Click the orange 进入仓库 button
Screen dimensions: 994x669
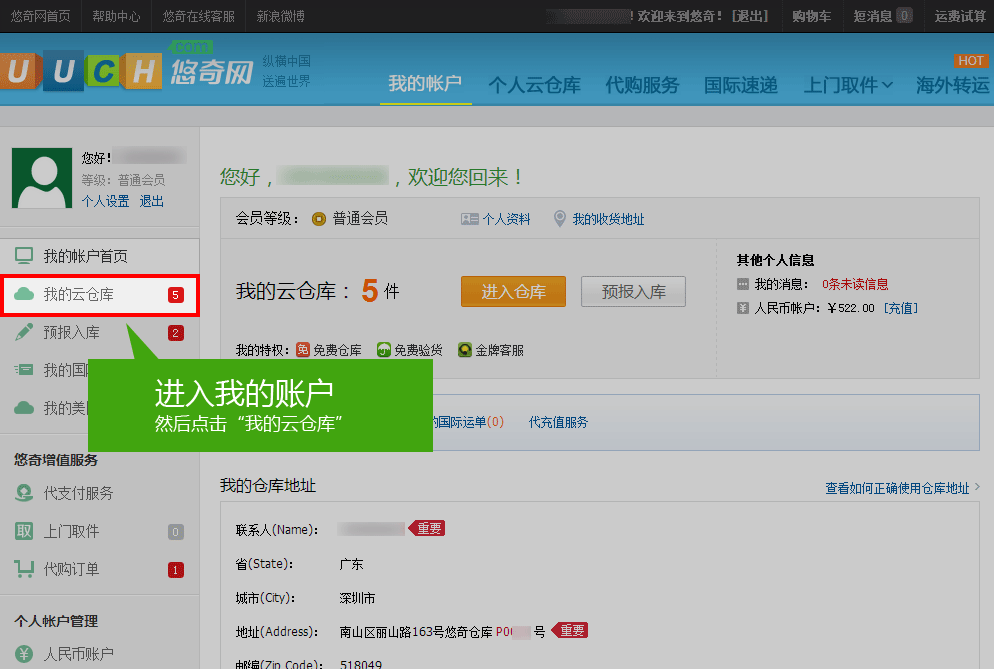(x=513, y=292)
